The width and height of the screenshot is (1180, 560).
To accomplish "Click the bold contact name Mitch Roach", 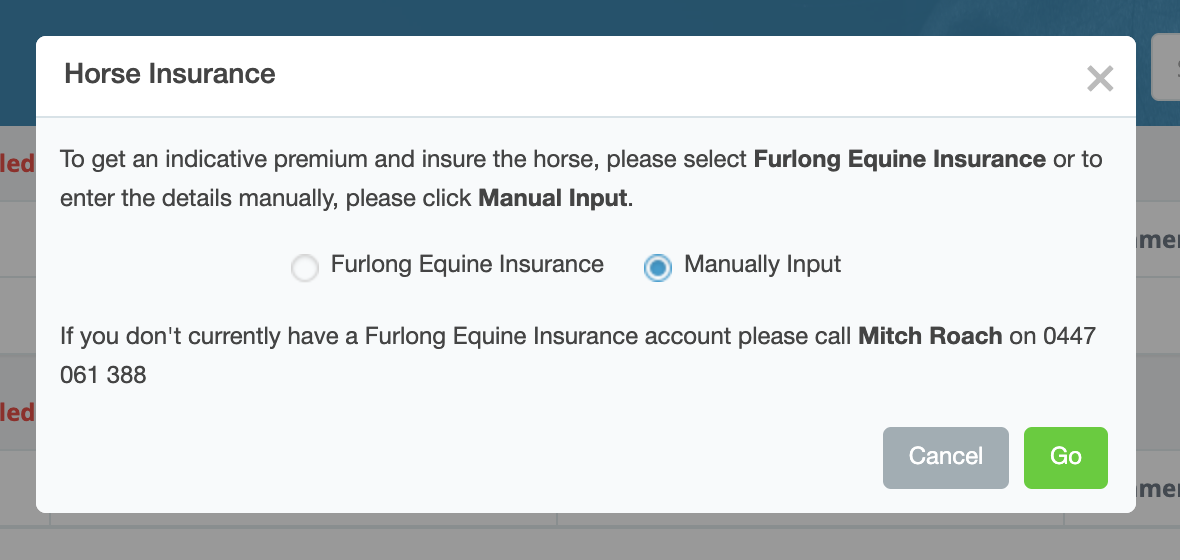I will [930, 336].
